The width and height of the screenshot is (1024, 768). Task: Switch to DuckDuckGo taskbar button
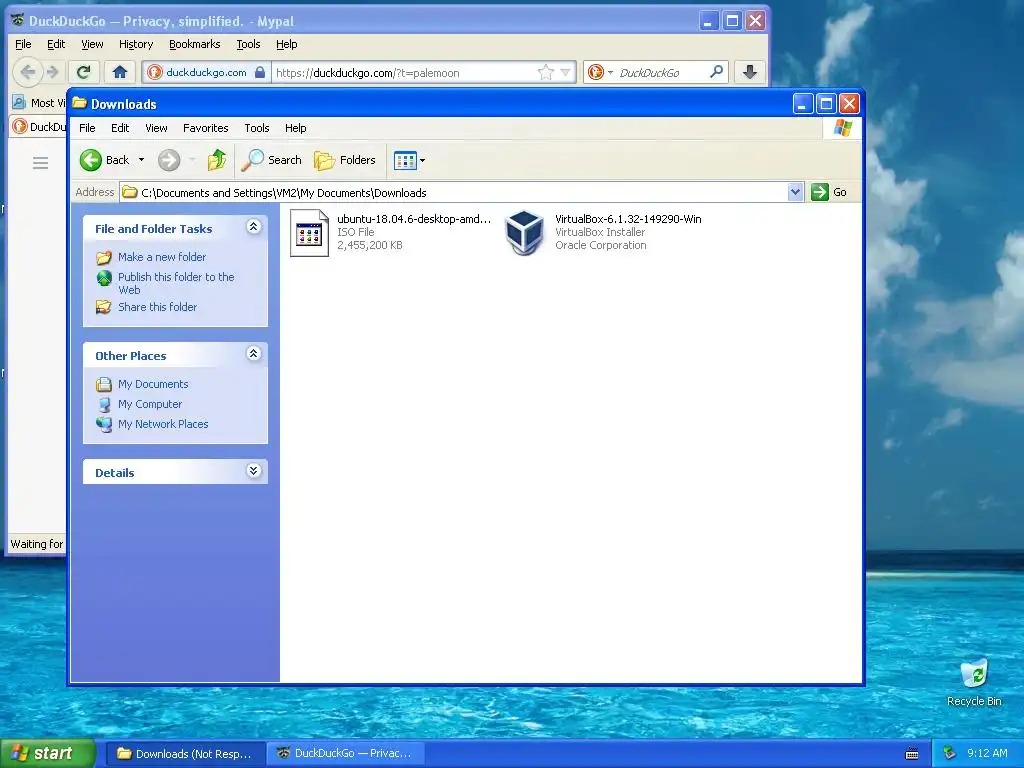(345, 754)
